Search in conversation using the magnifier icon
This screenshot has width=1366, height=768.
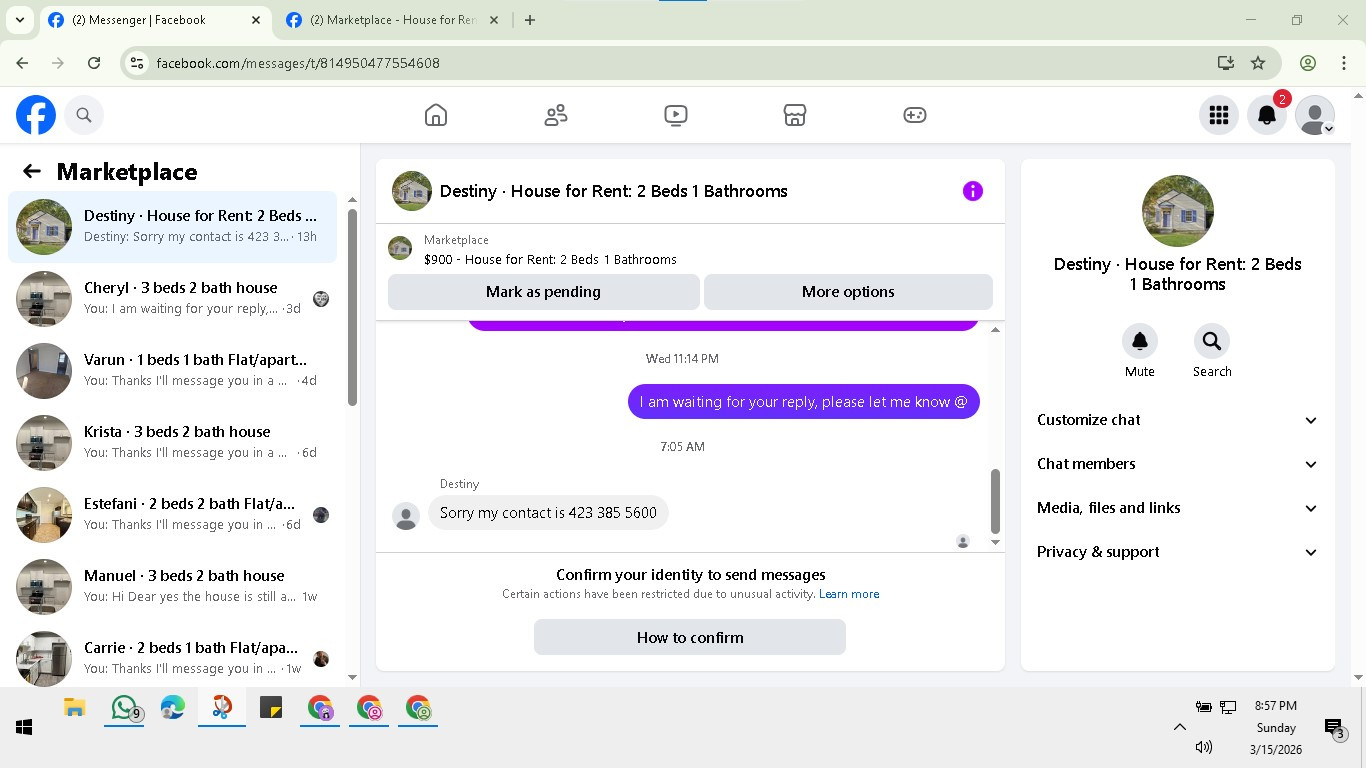(1212, 341)
